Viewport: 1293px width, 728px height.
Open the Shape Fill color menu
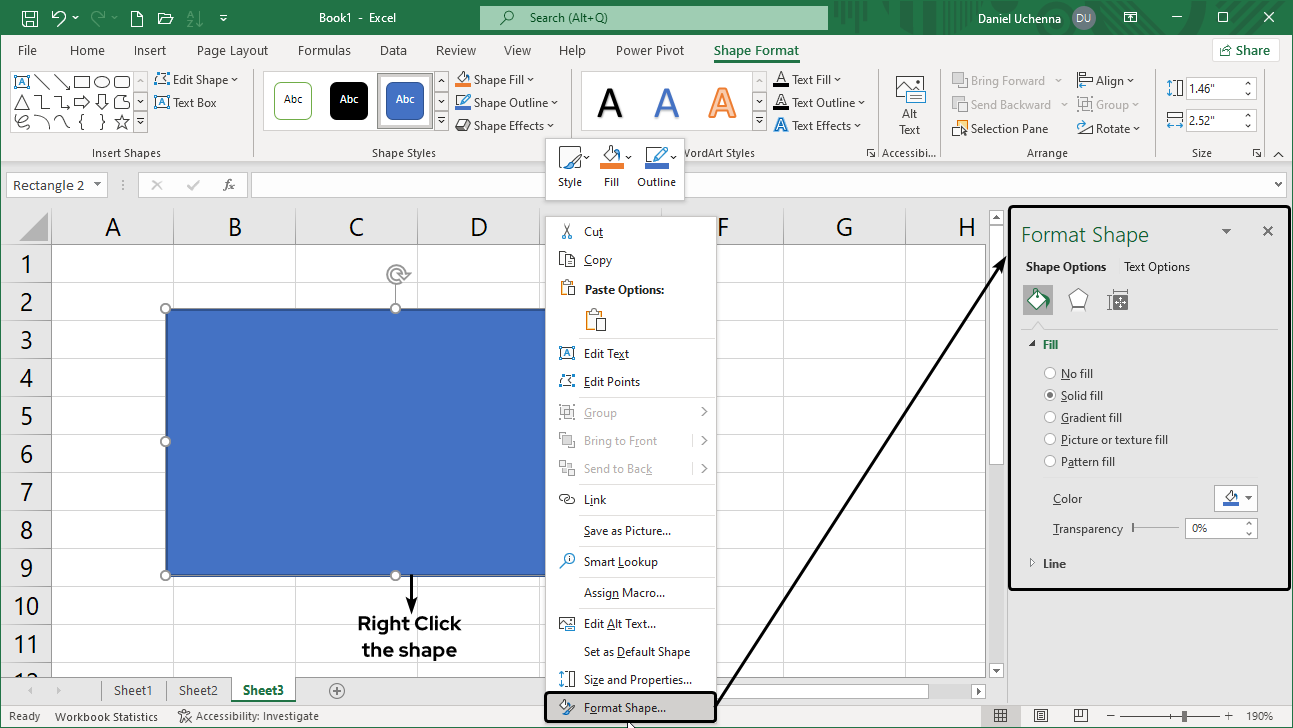[x=496, y=79]
